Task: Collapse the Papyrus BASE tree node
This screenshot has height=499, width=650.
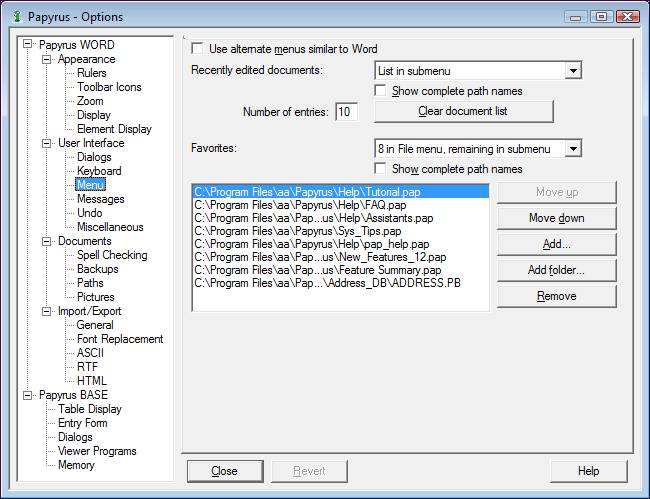Action: (x=27, y=395)
